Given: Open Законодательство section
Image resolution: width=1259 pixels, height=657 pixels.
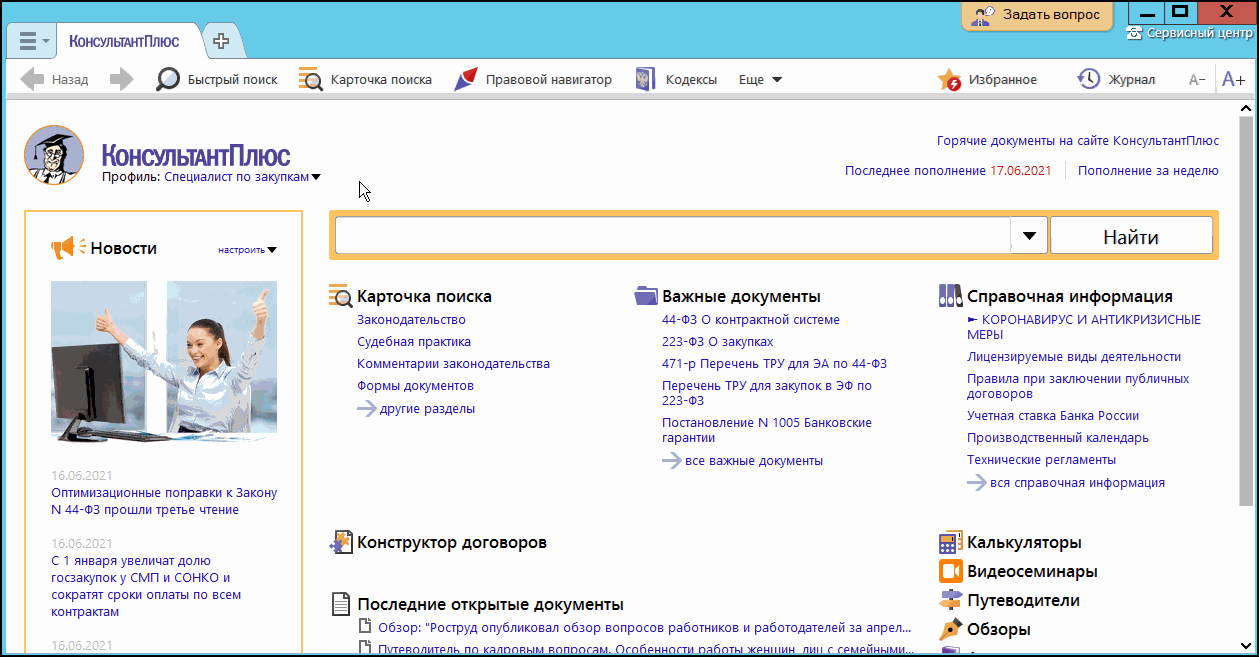Looking at the screenshot, I should coord(411,320).
